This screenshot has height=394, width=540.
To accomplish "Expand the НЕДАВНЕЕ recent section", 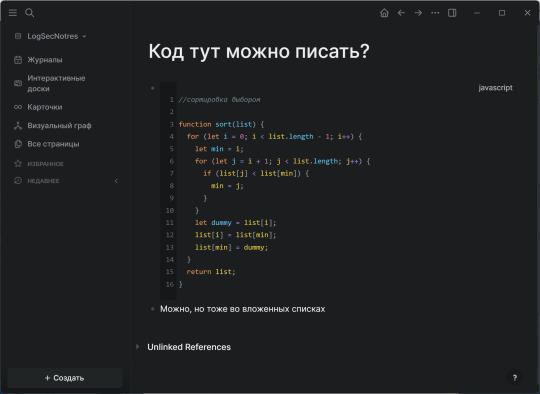I will coord(43,181).
